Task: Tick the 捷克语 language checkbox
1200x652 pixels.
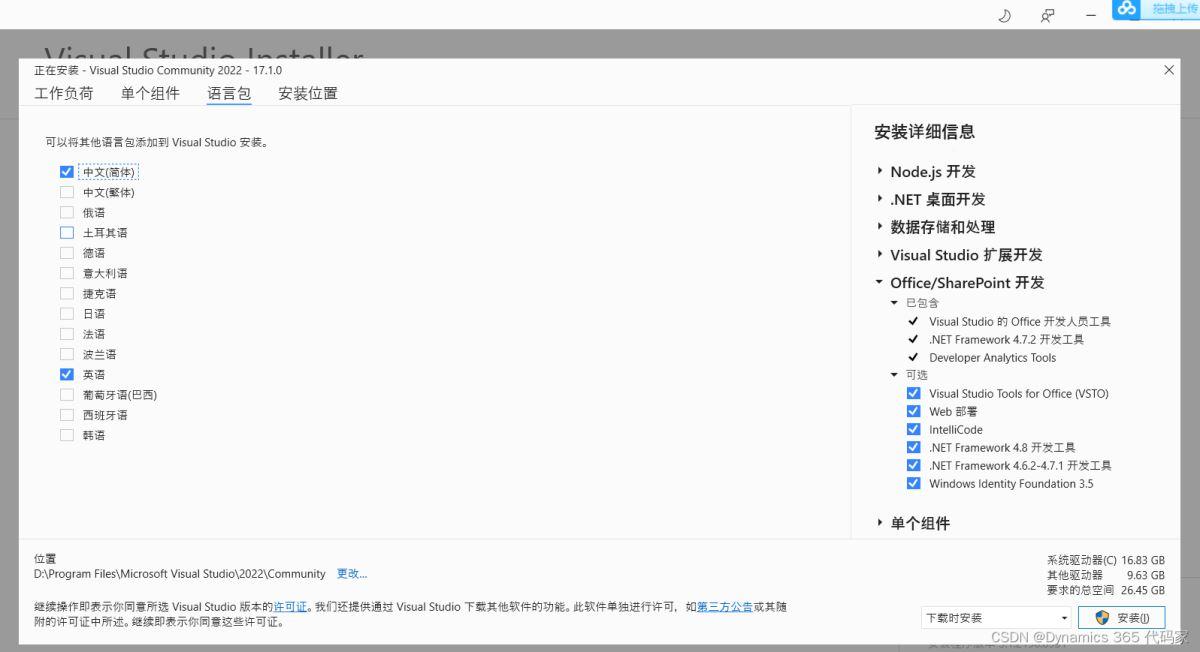Action: (x=67, y=293)
